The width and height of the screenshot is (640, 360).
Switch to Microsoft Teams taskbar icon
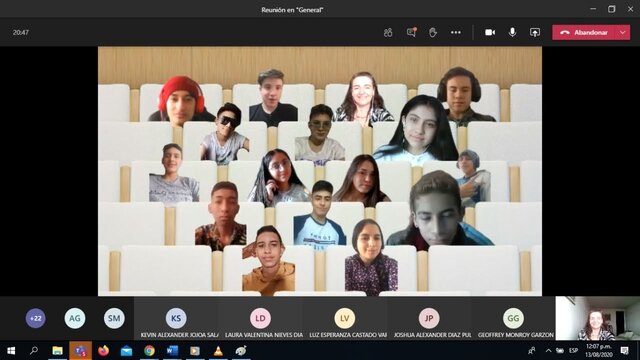point(80,351)
